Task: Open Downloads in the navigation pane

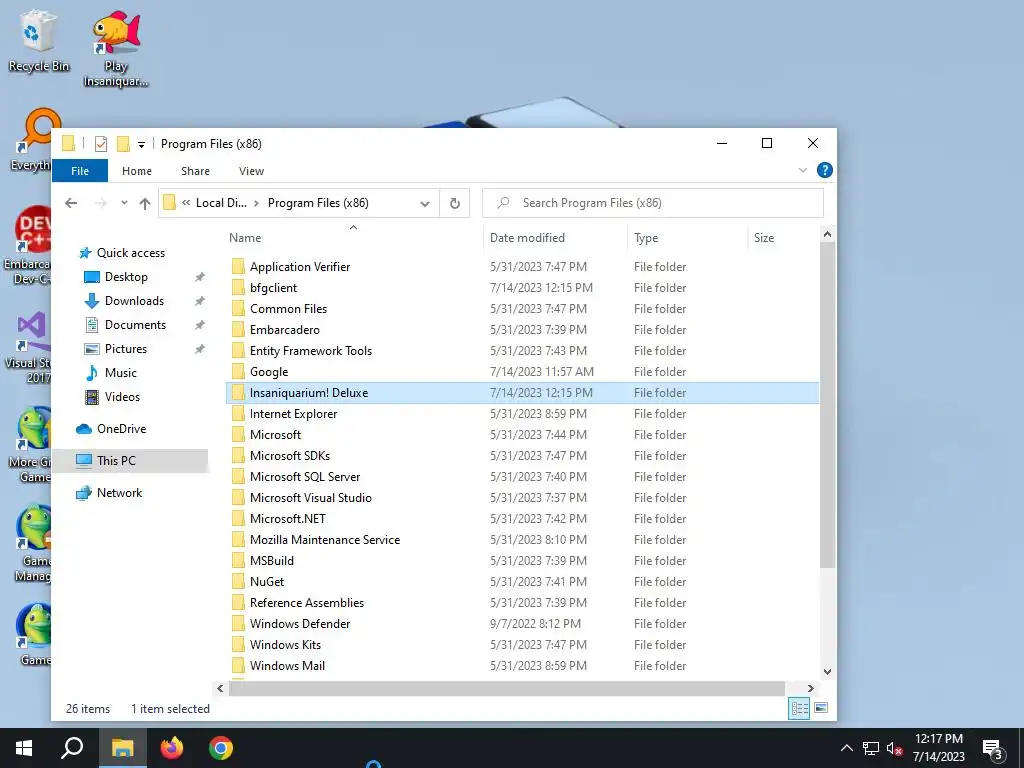Action: pos(134,301)
